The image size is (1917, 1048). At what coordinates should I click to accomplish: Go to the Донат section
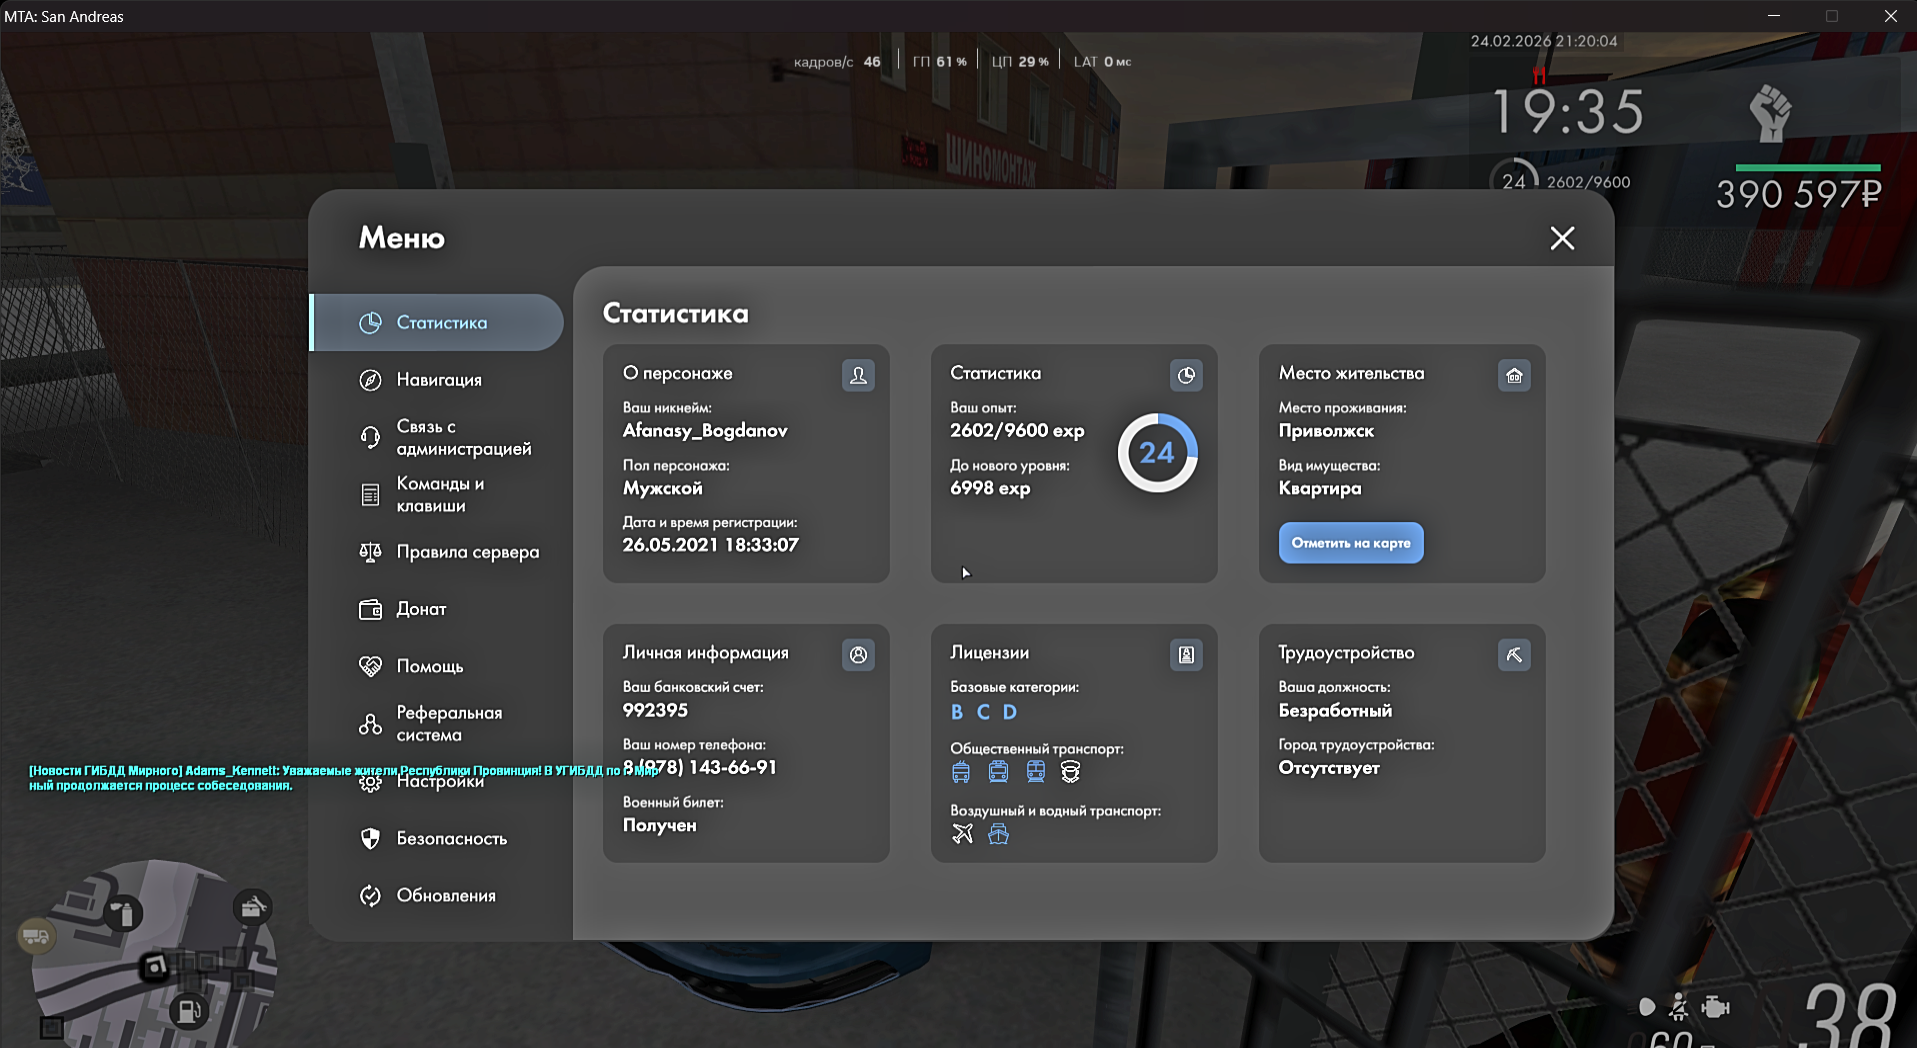tap(421, 609)
